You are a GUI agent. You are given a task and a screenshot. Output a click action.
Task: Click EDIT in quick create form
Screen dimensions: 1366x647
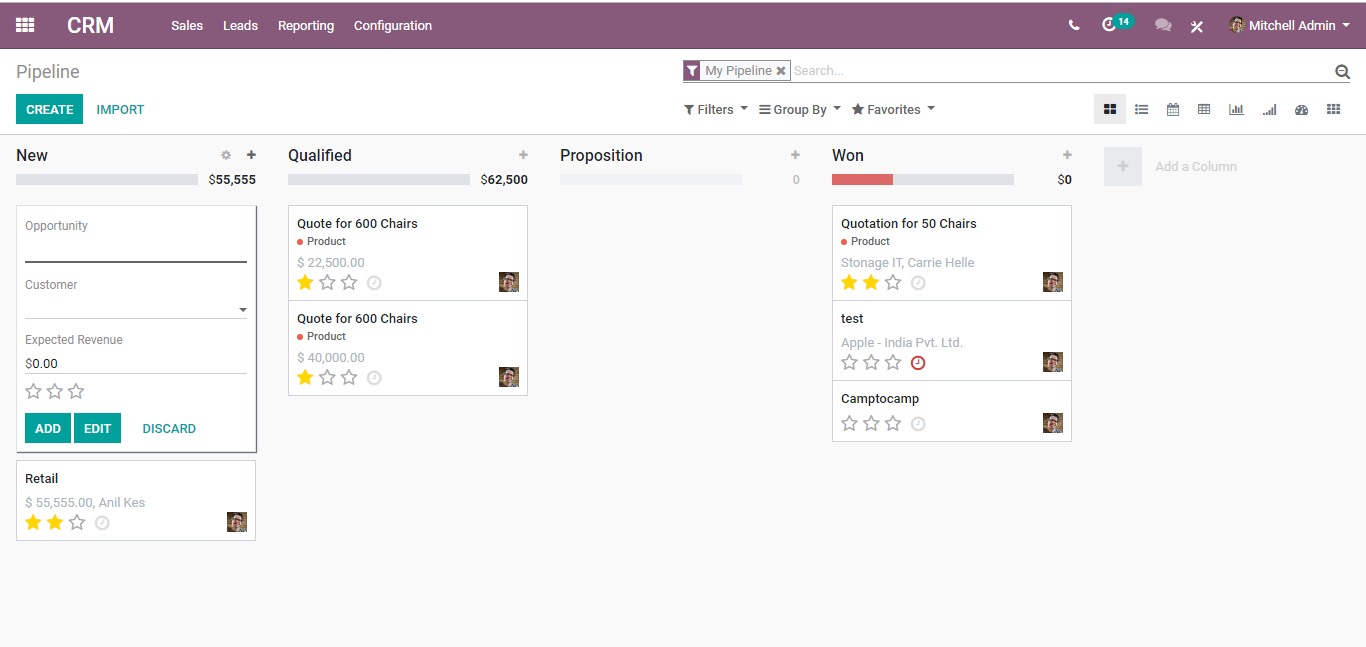tap(97, 428)
